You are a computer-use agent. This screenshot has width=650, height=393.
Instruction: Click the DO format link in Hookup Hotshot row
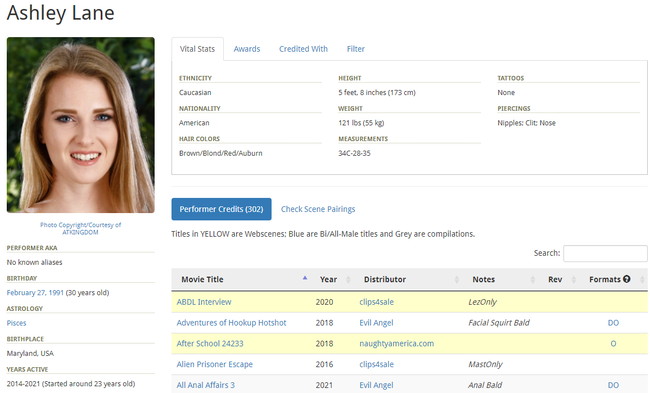coord(613,323)
